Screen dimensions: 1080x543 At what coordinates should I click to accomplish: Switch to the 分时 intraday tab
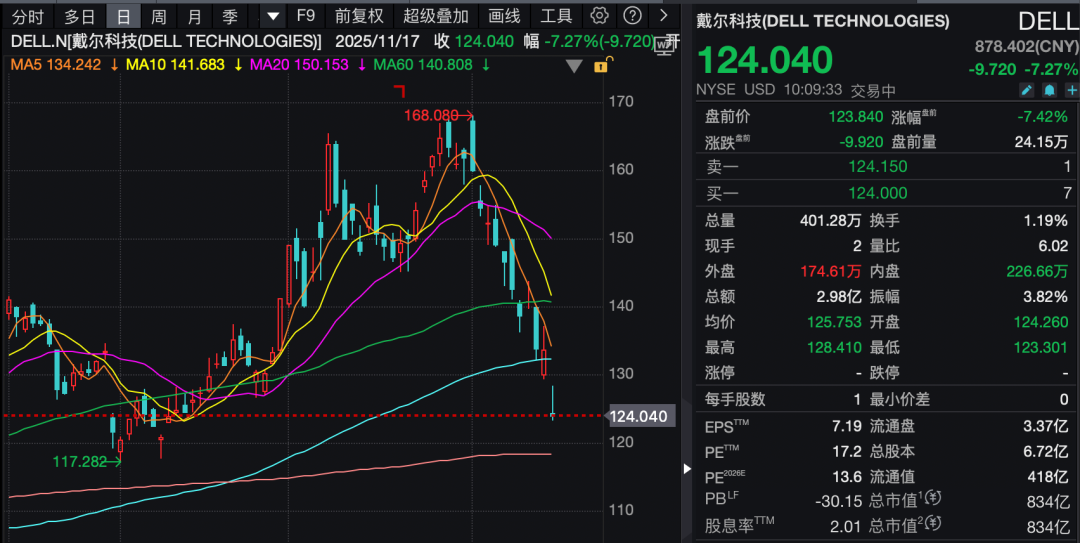[28, 16]
